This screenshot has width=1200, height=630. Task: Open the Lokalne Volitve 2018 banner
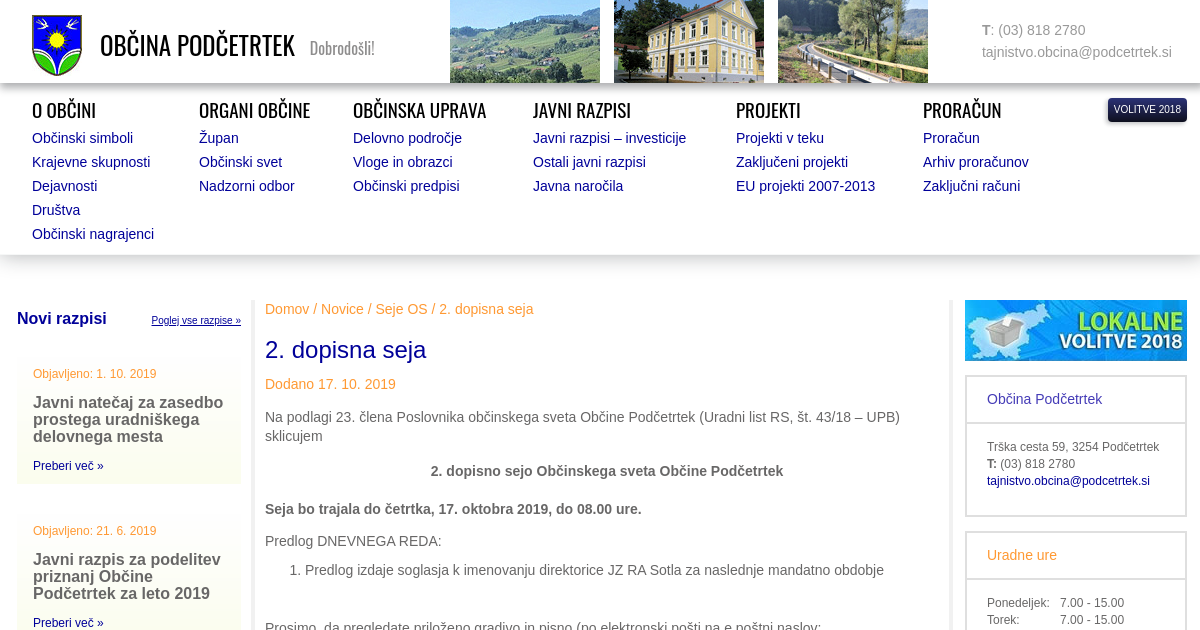pyautogui.click(x=1075, y=330)
